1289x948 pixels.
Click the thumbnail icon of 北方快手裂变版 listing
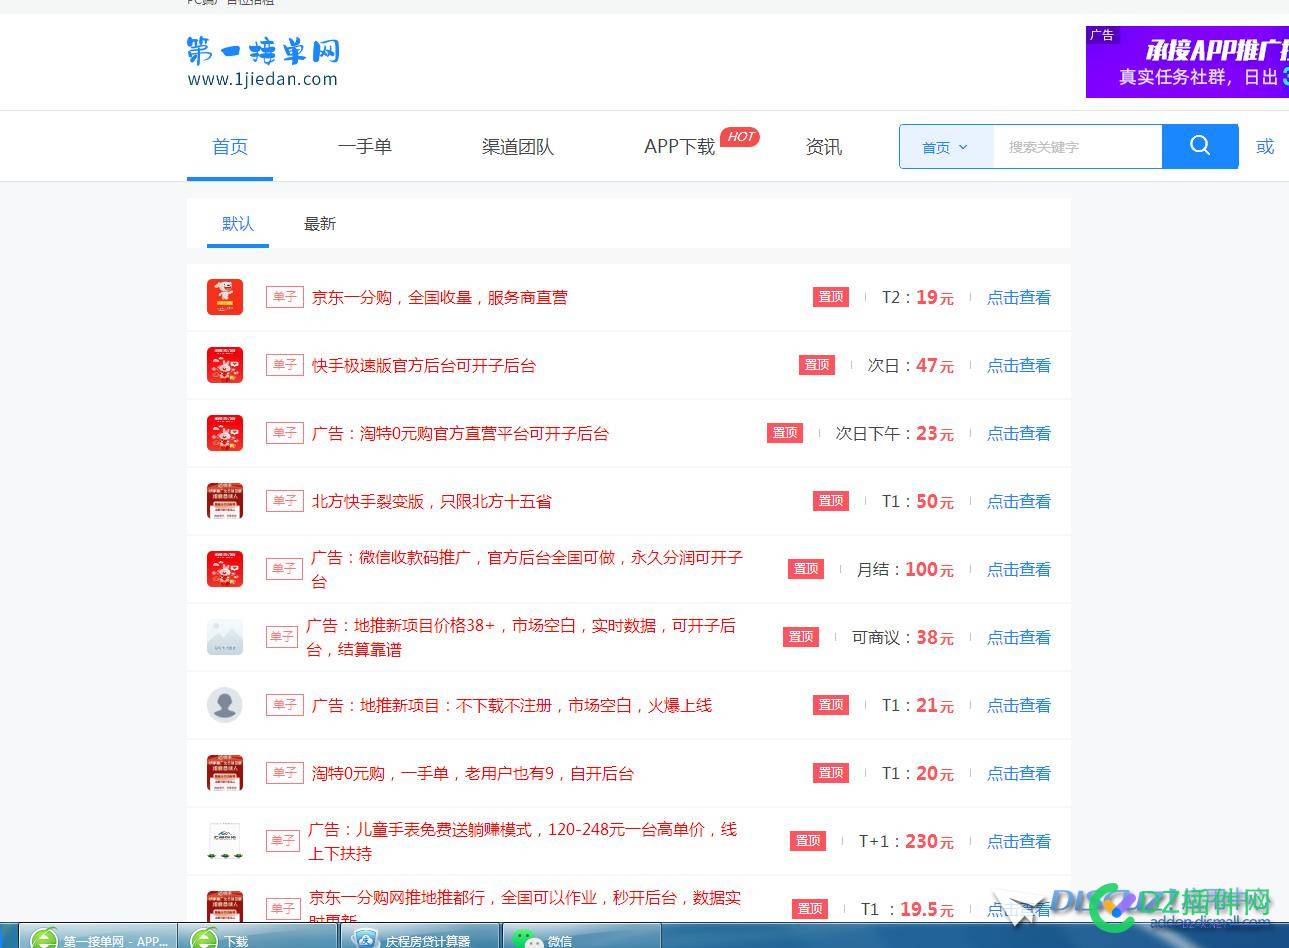coord(225,501)
